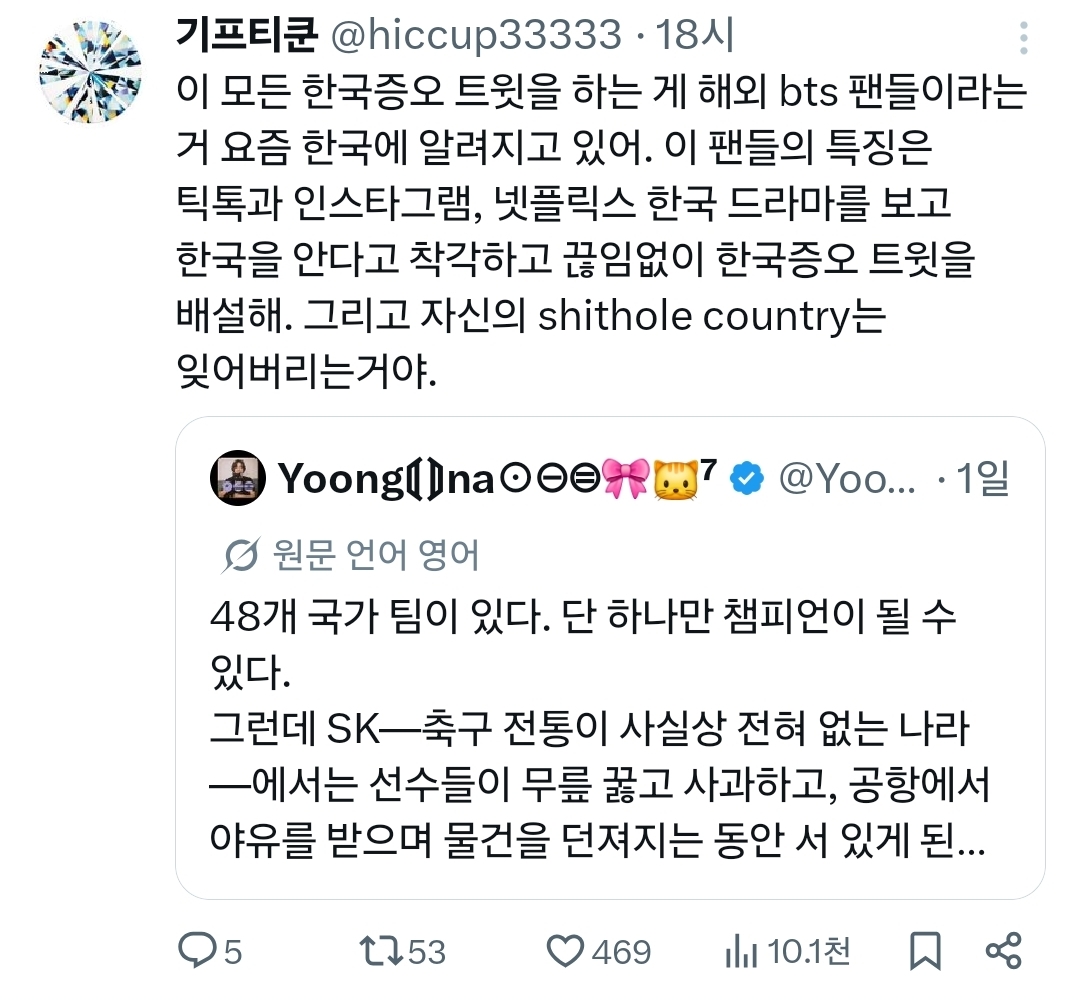Repost using the retweet arrows icon
Screen dimensions: 1080x1000
click(382, 951)
